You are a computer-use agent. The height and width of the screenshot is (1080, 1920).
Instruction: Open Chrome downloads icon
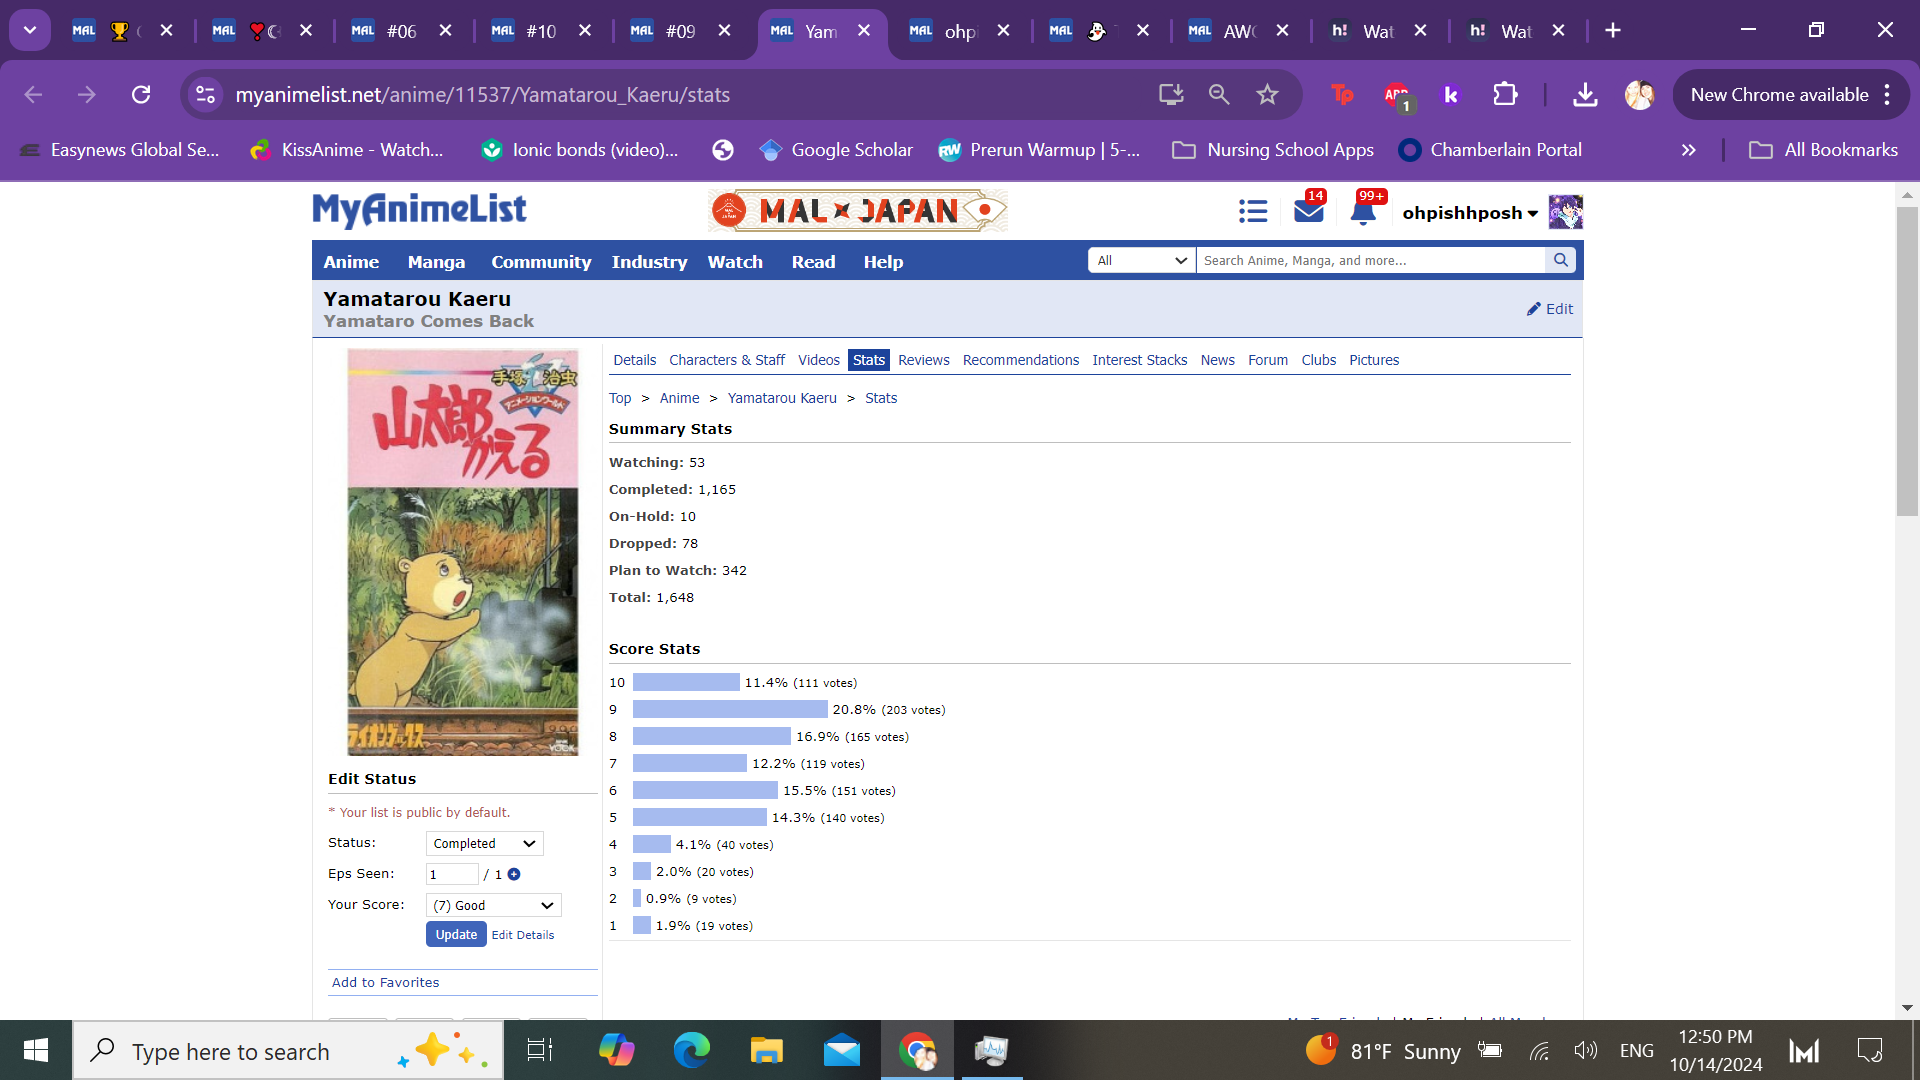tap(1585, 95)
